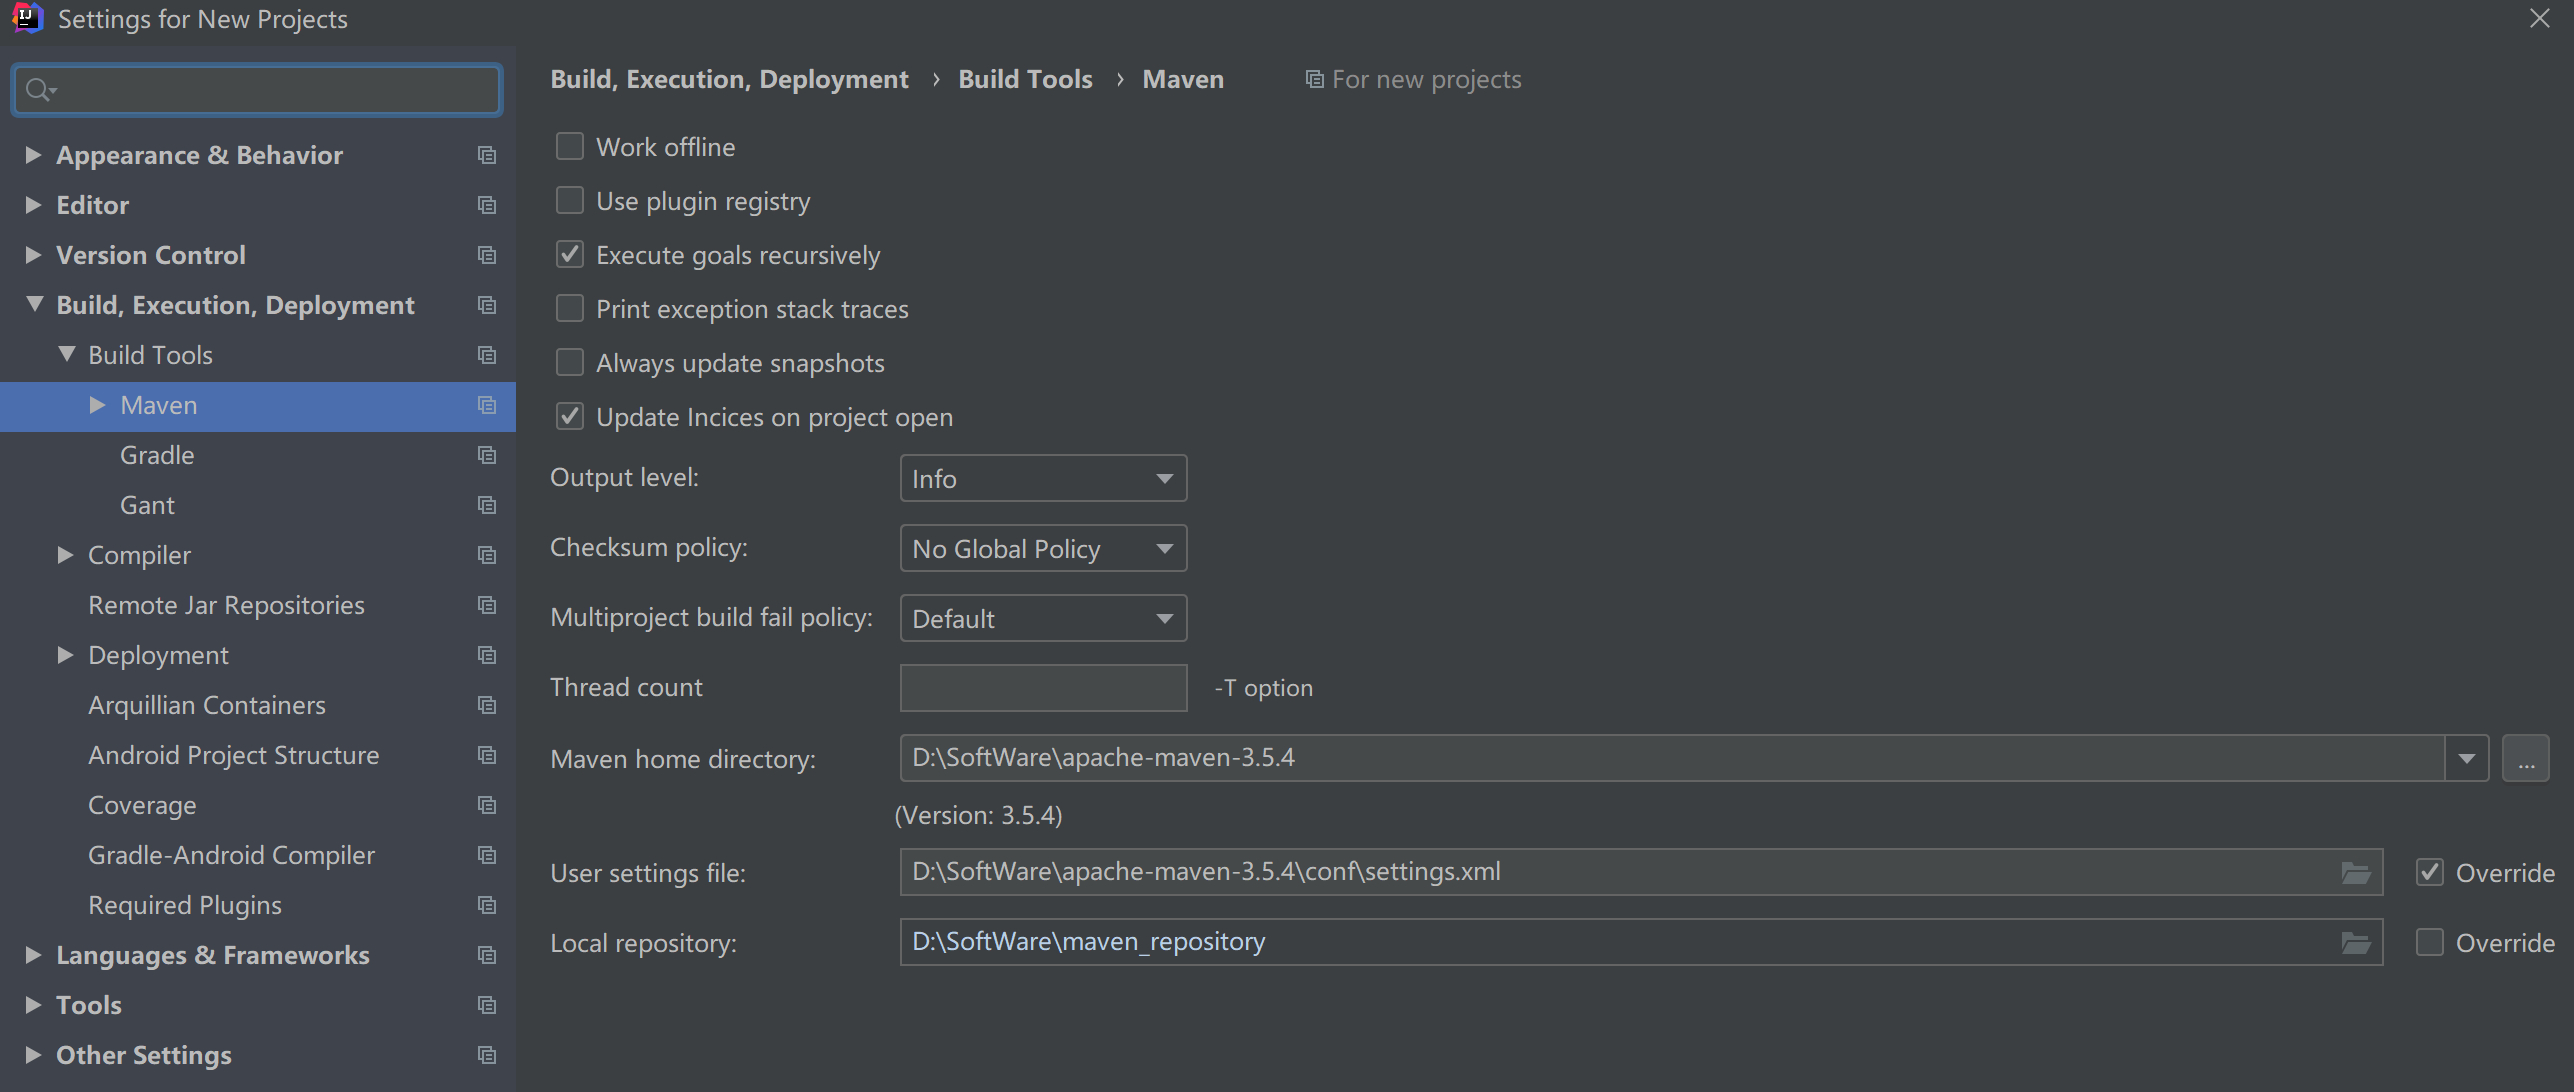The height and width of the screenshot is (1092, 2574).
Task: Click the copy icon next to Gradle
Action: point(487,455)
